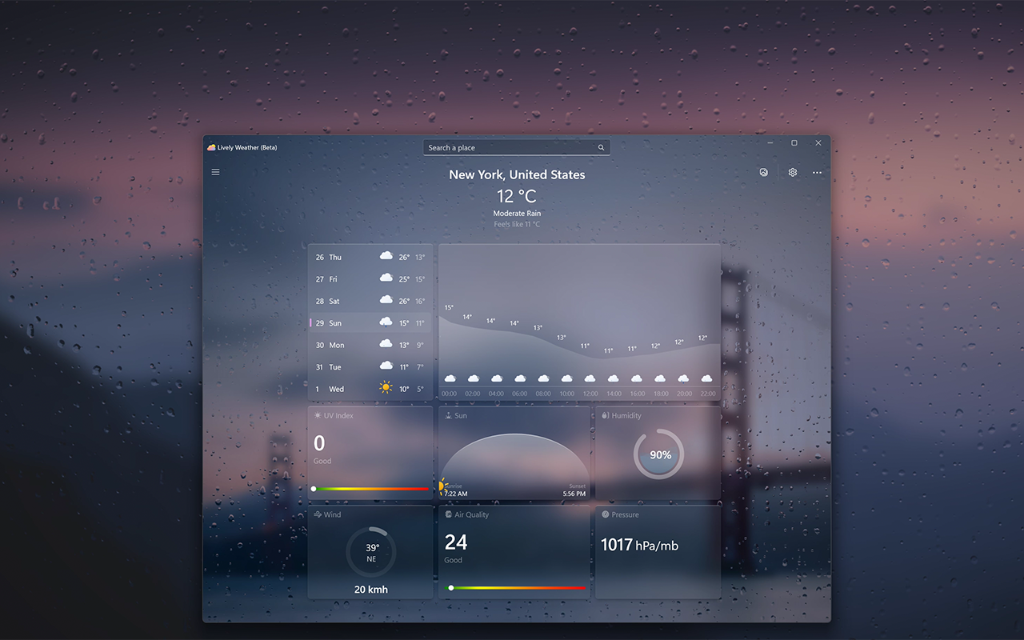
Task: Click the search magnifier icon
Action: (x=601, y=148)
